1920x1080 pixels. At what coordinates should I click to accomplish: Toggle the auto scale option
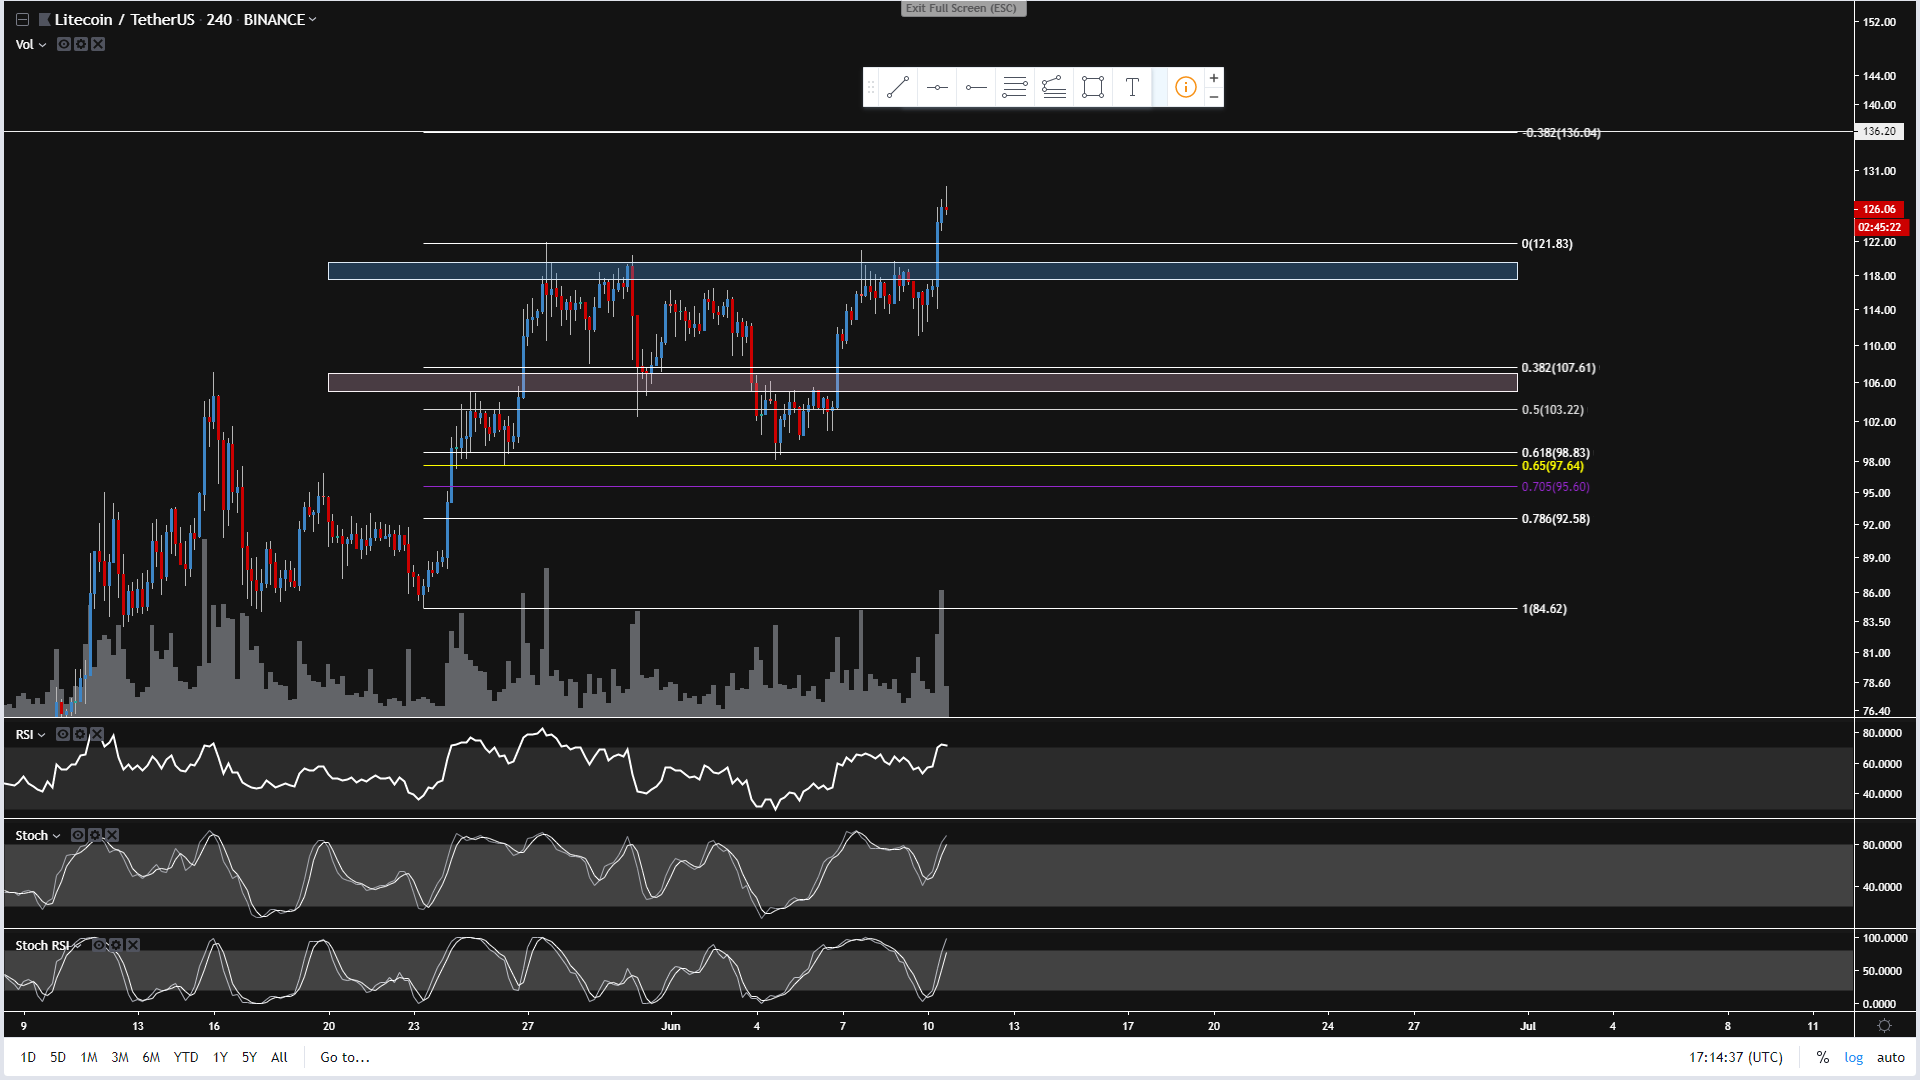(1890, 1057)
